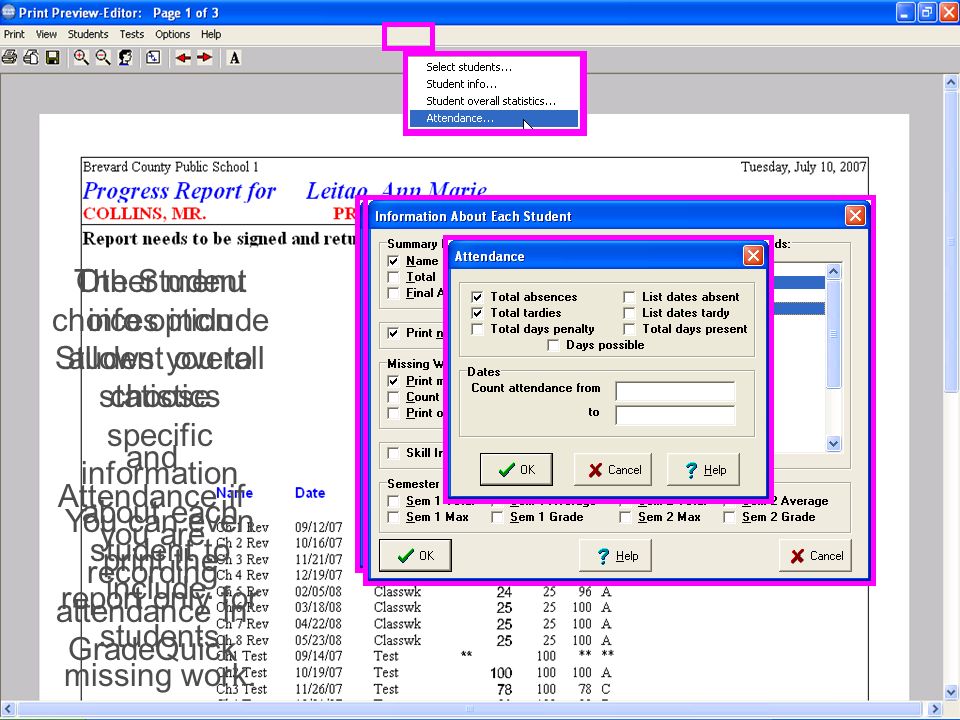This screenshot has width=960, height=720.
Task: Choose Select students... from the dropdown menu
Action: [493, 67]
